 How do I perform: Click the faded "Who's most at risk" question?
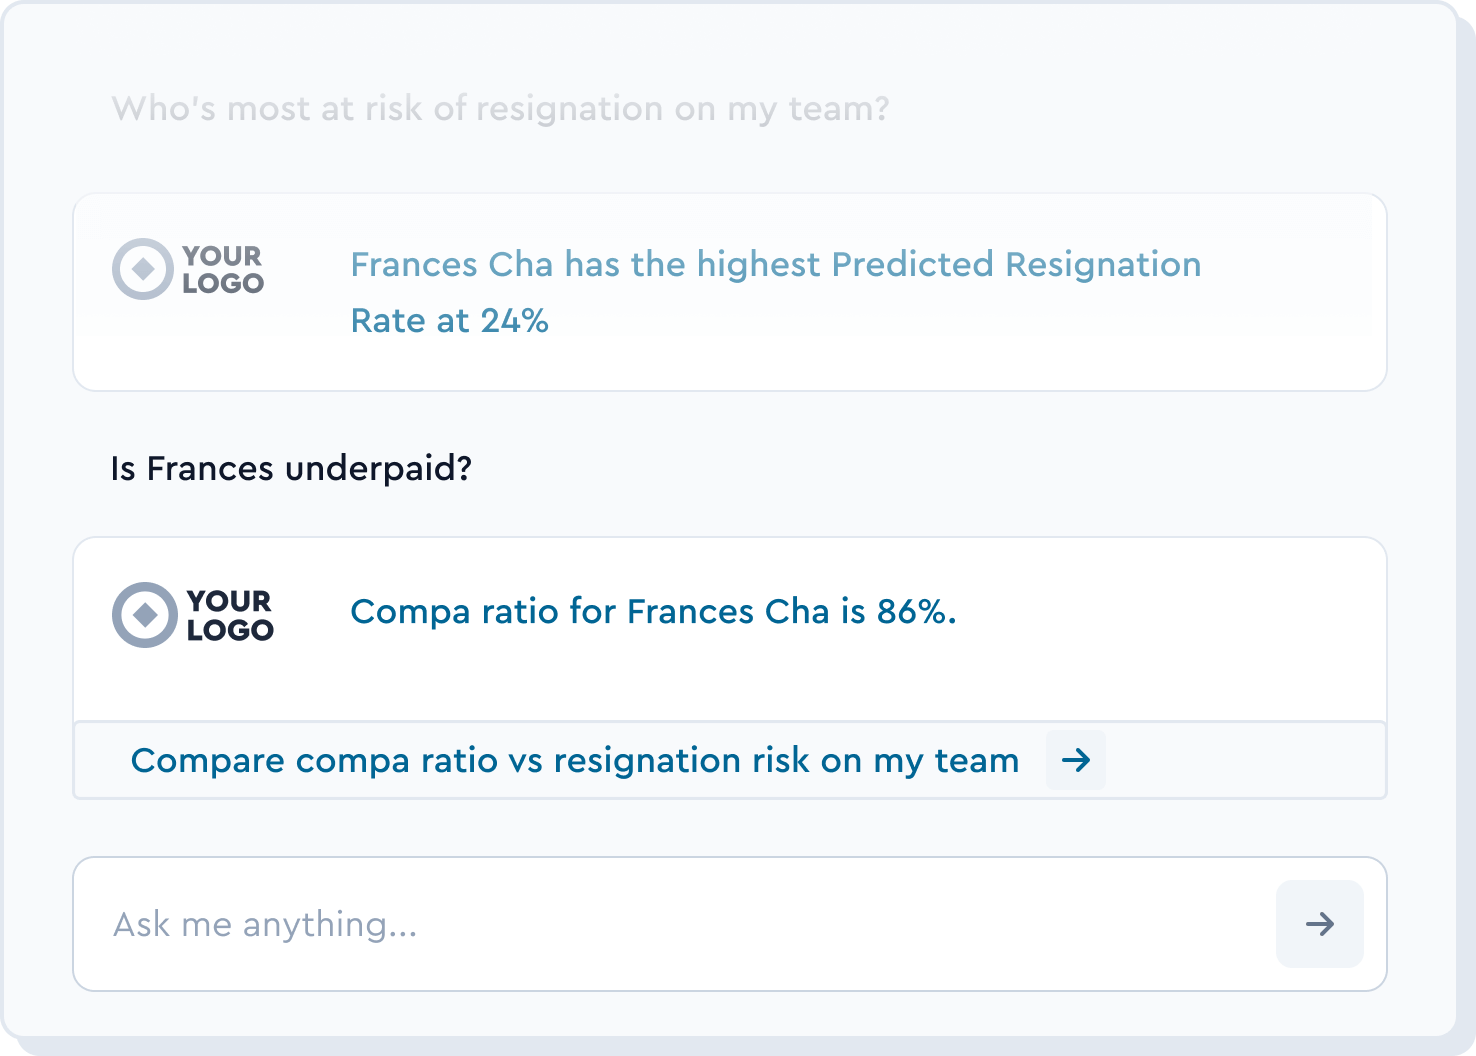[x=500, y=108]
